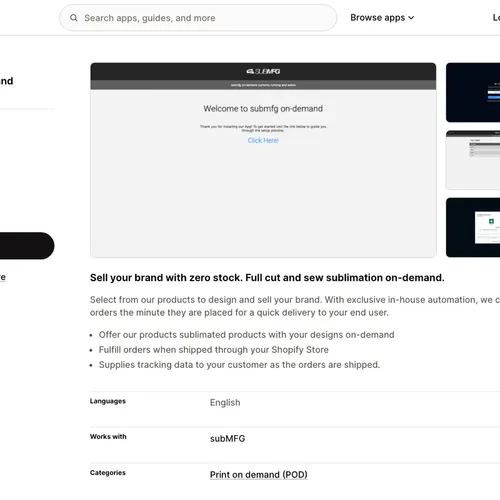Click the subMFG value under Works with
The height and width of the screenshot is (500, 500).
tap(227, 439)
